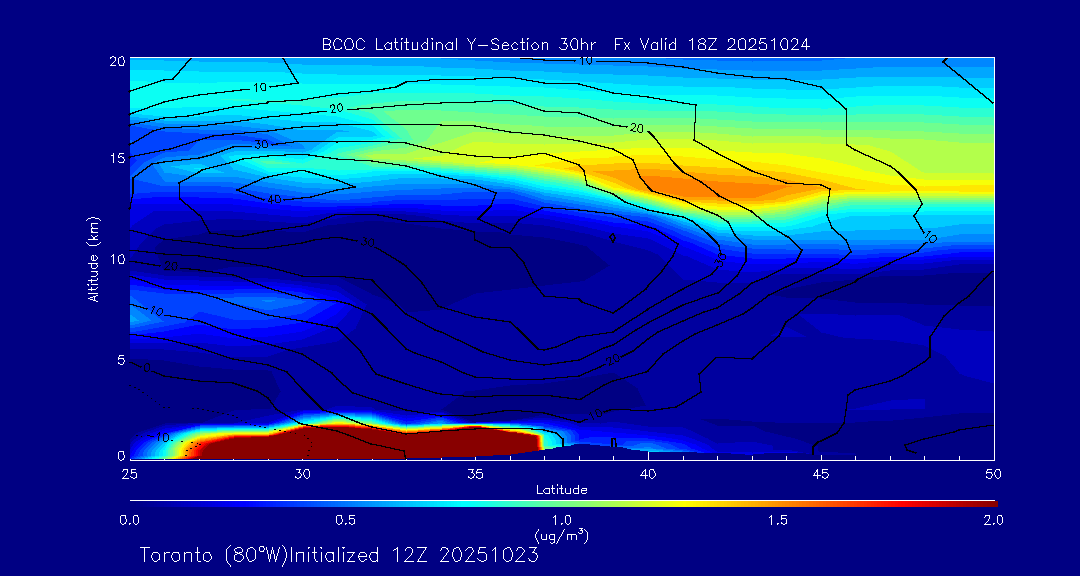Select the latitude axis tick label '45'
The image size is (1080, 576).
coord(821,474)
